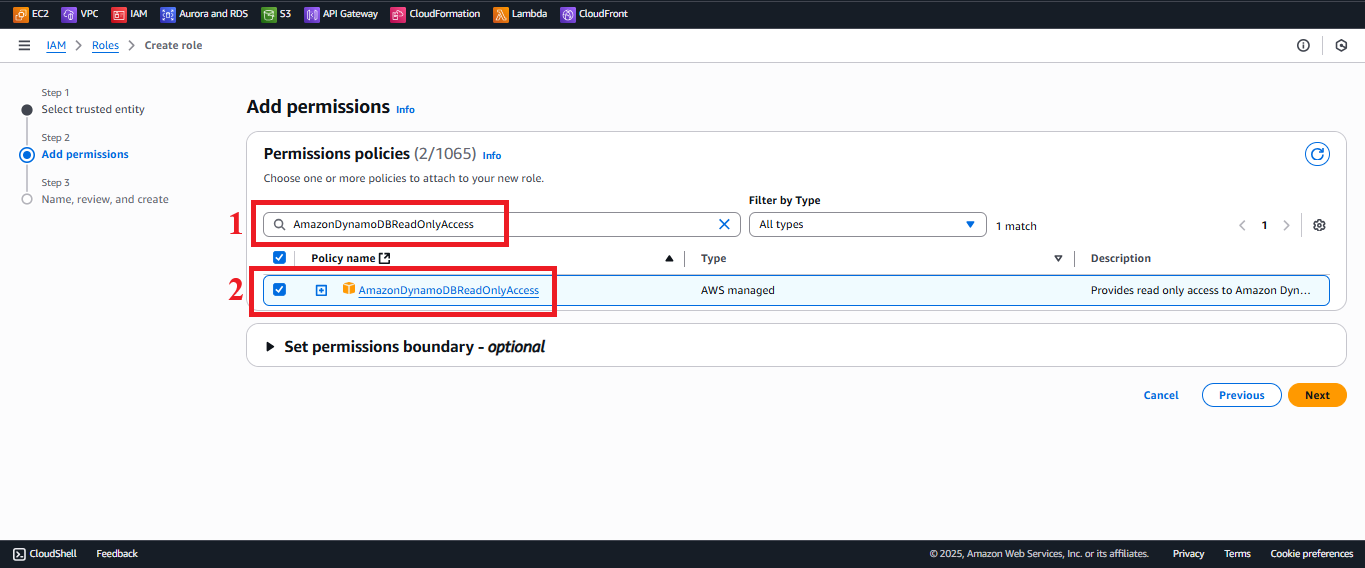The width and height of the screenshot is (1365, 568).
Task: Open the Aurora and RDS shortcut
Action: coord(205,14)
